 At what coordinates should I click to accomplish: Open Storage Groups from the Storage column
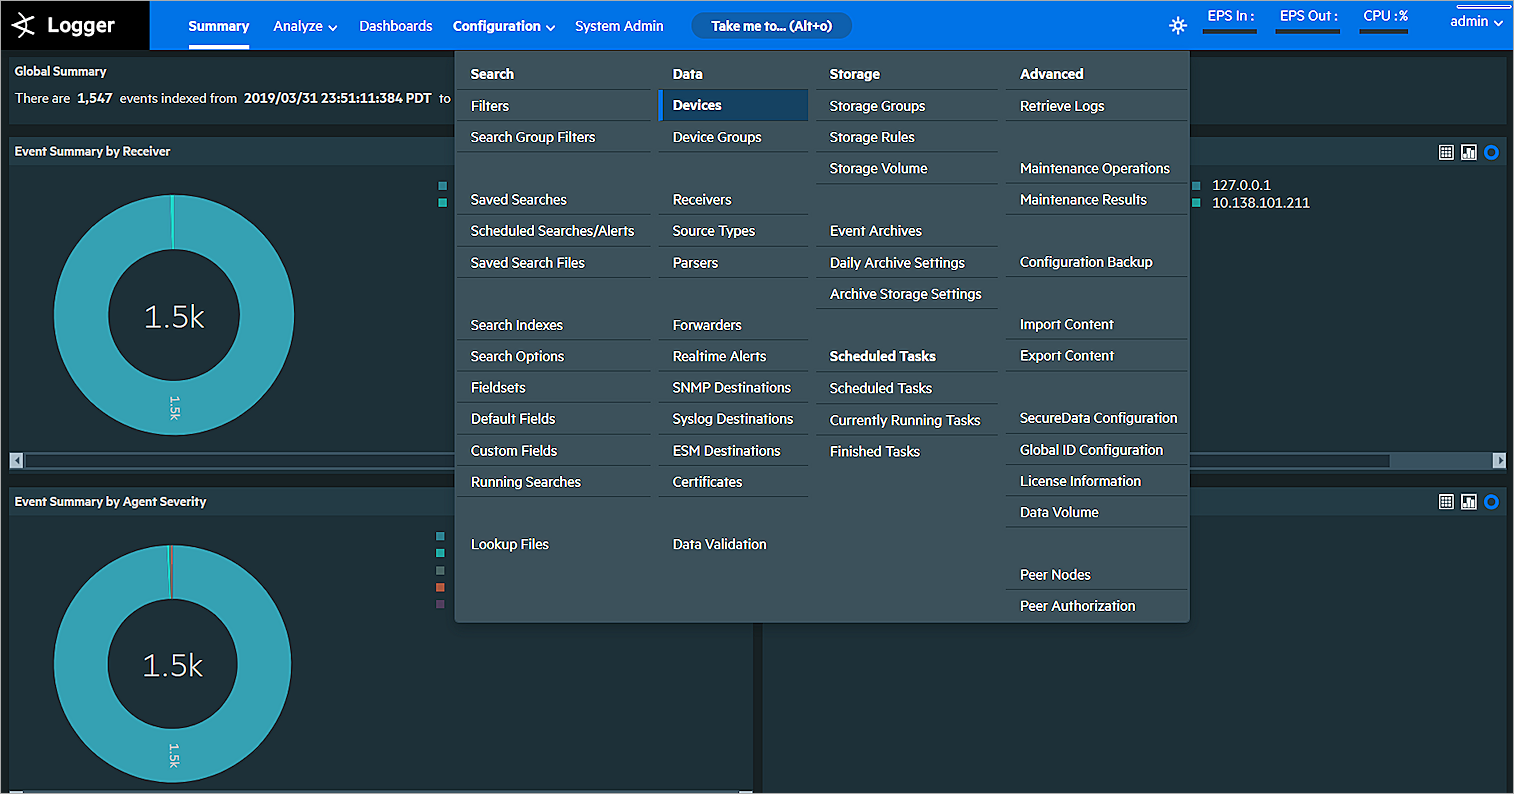click(877, 106)
